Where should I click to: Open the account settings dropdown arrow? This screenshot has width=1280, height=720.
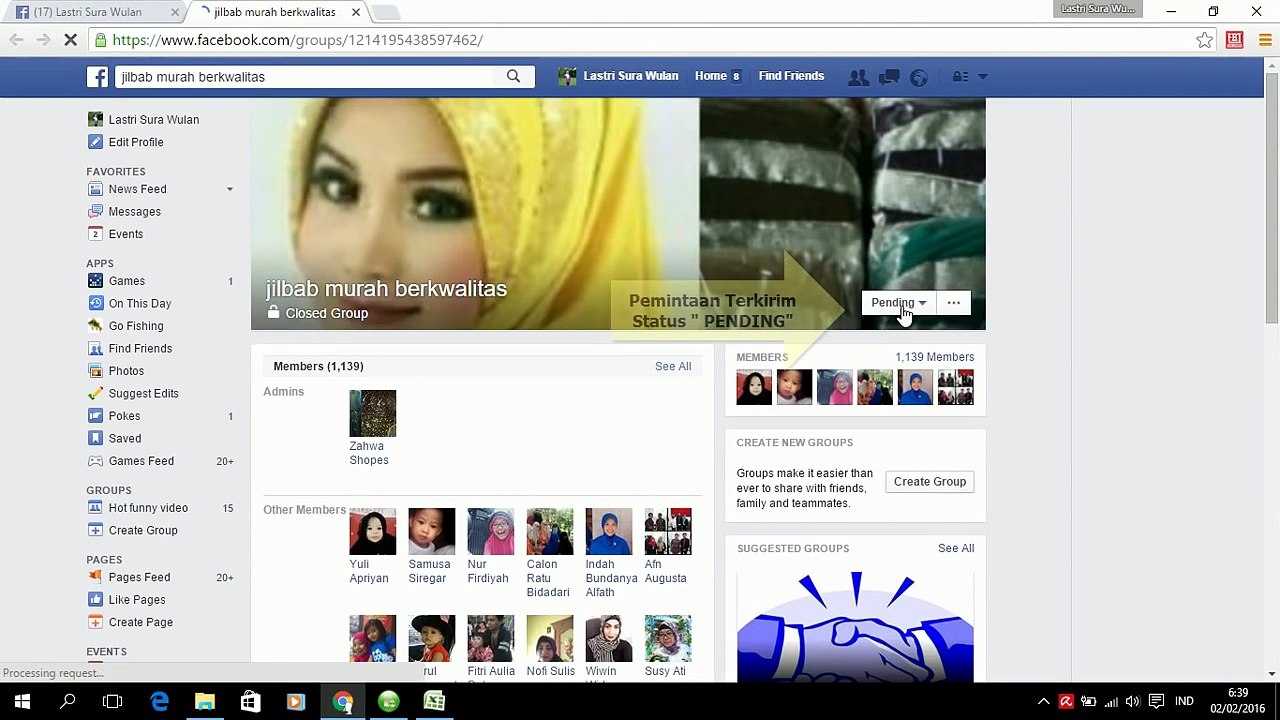click(982, 77)
